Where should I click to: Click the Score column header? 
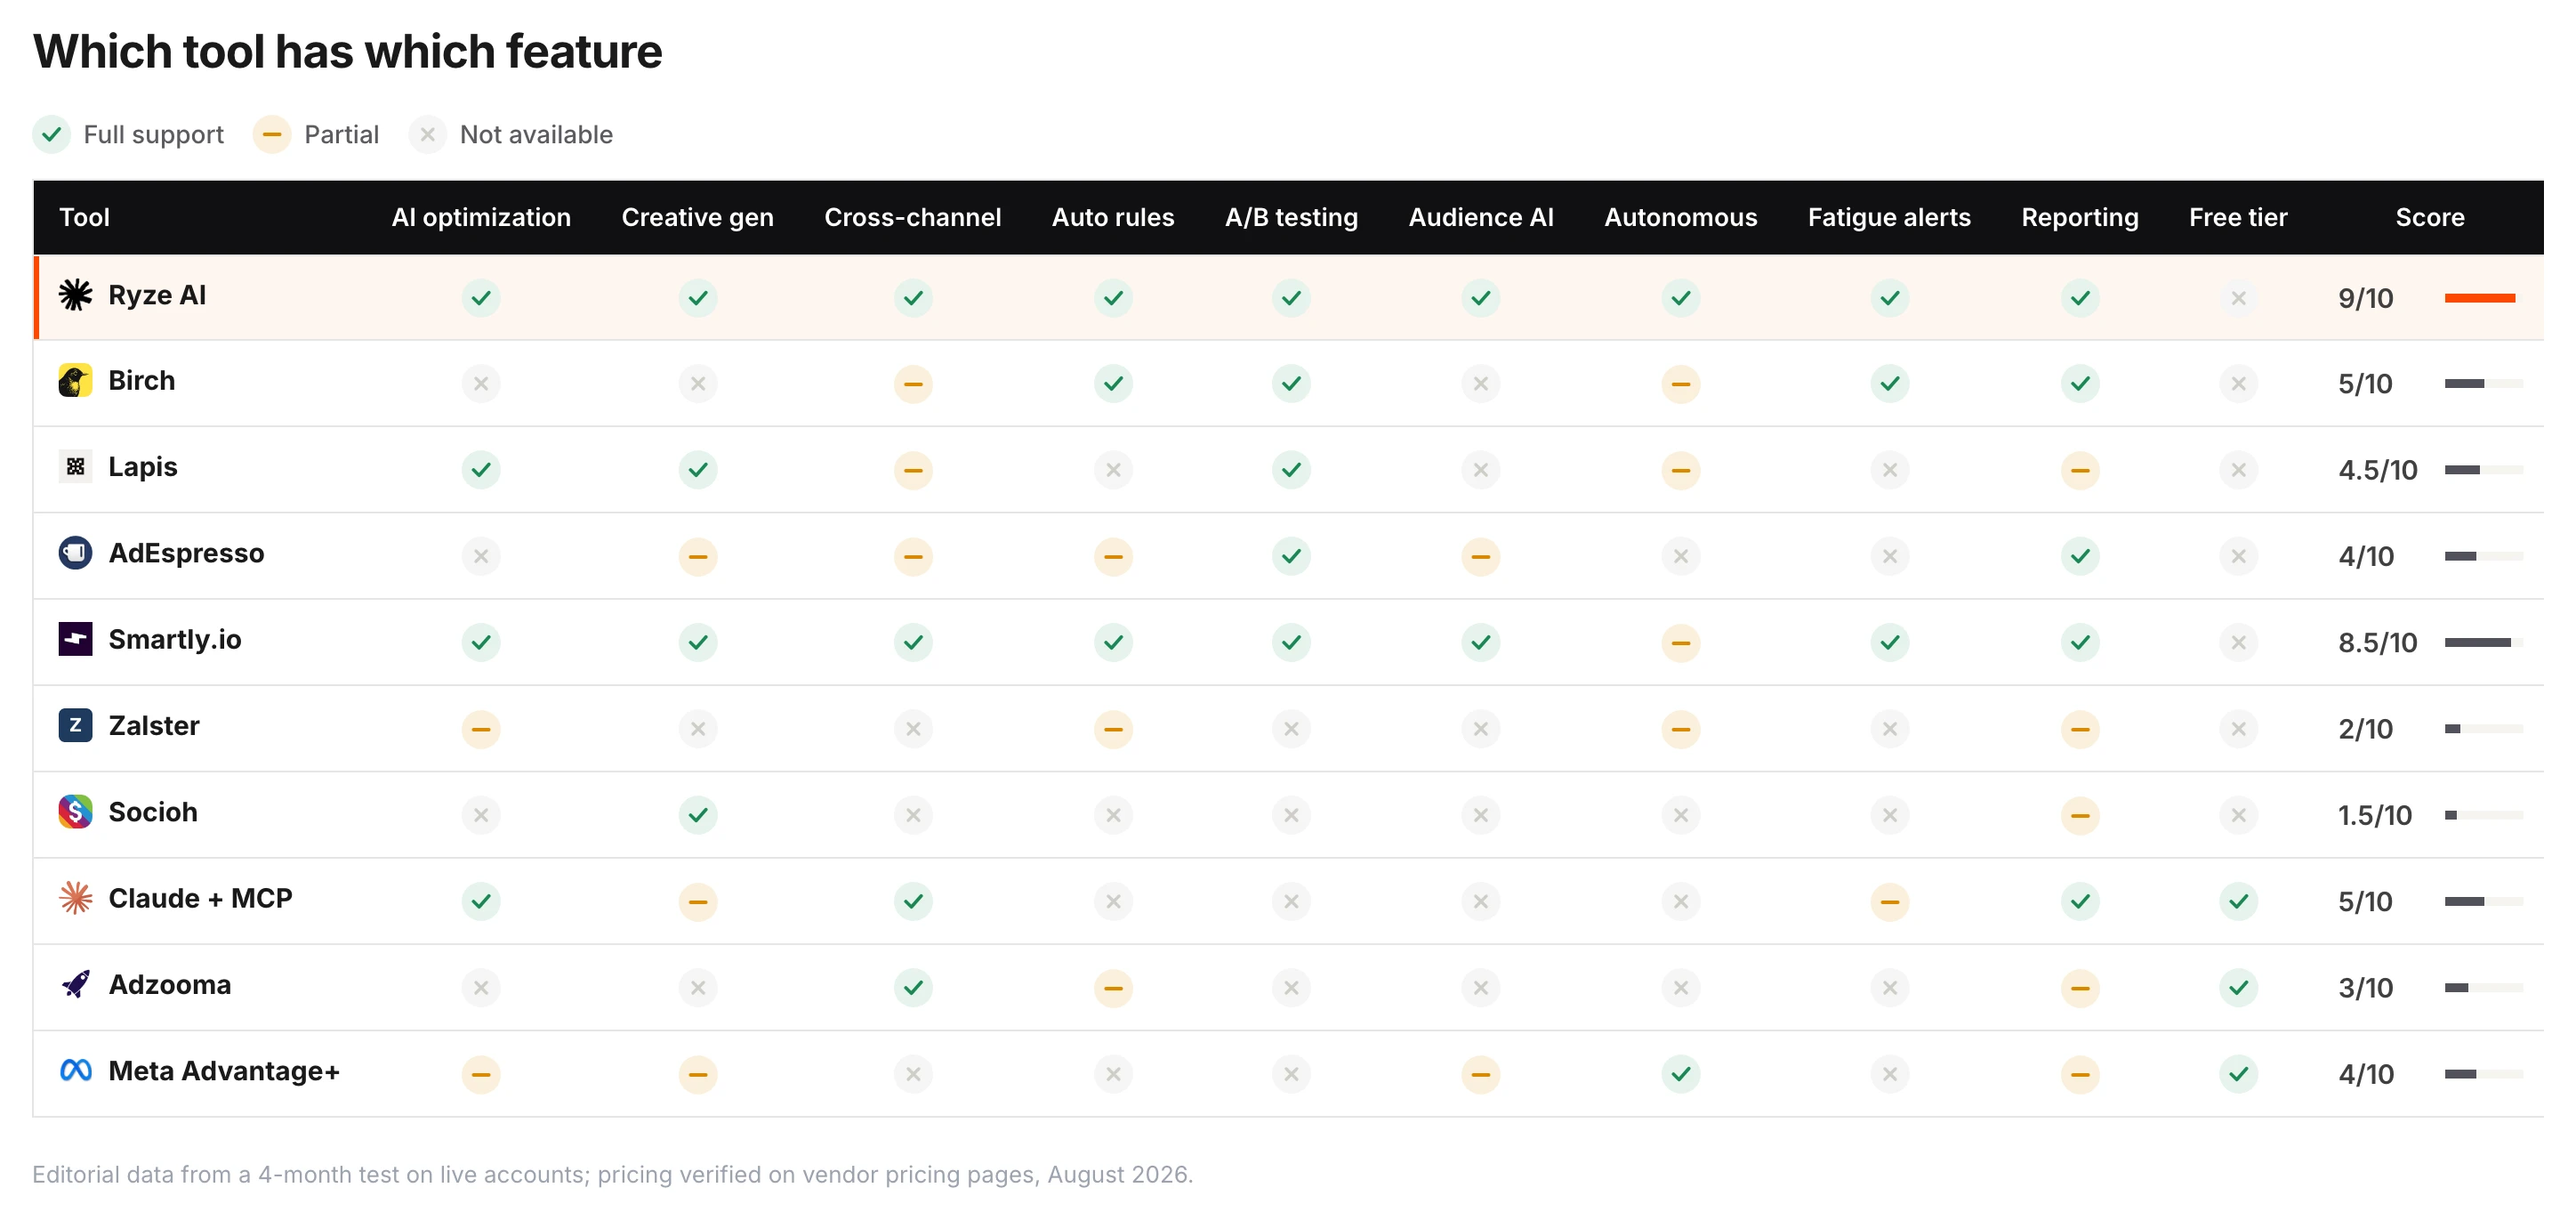coord(2430,217)
